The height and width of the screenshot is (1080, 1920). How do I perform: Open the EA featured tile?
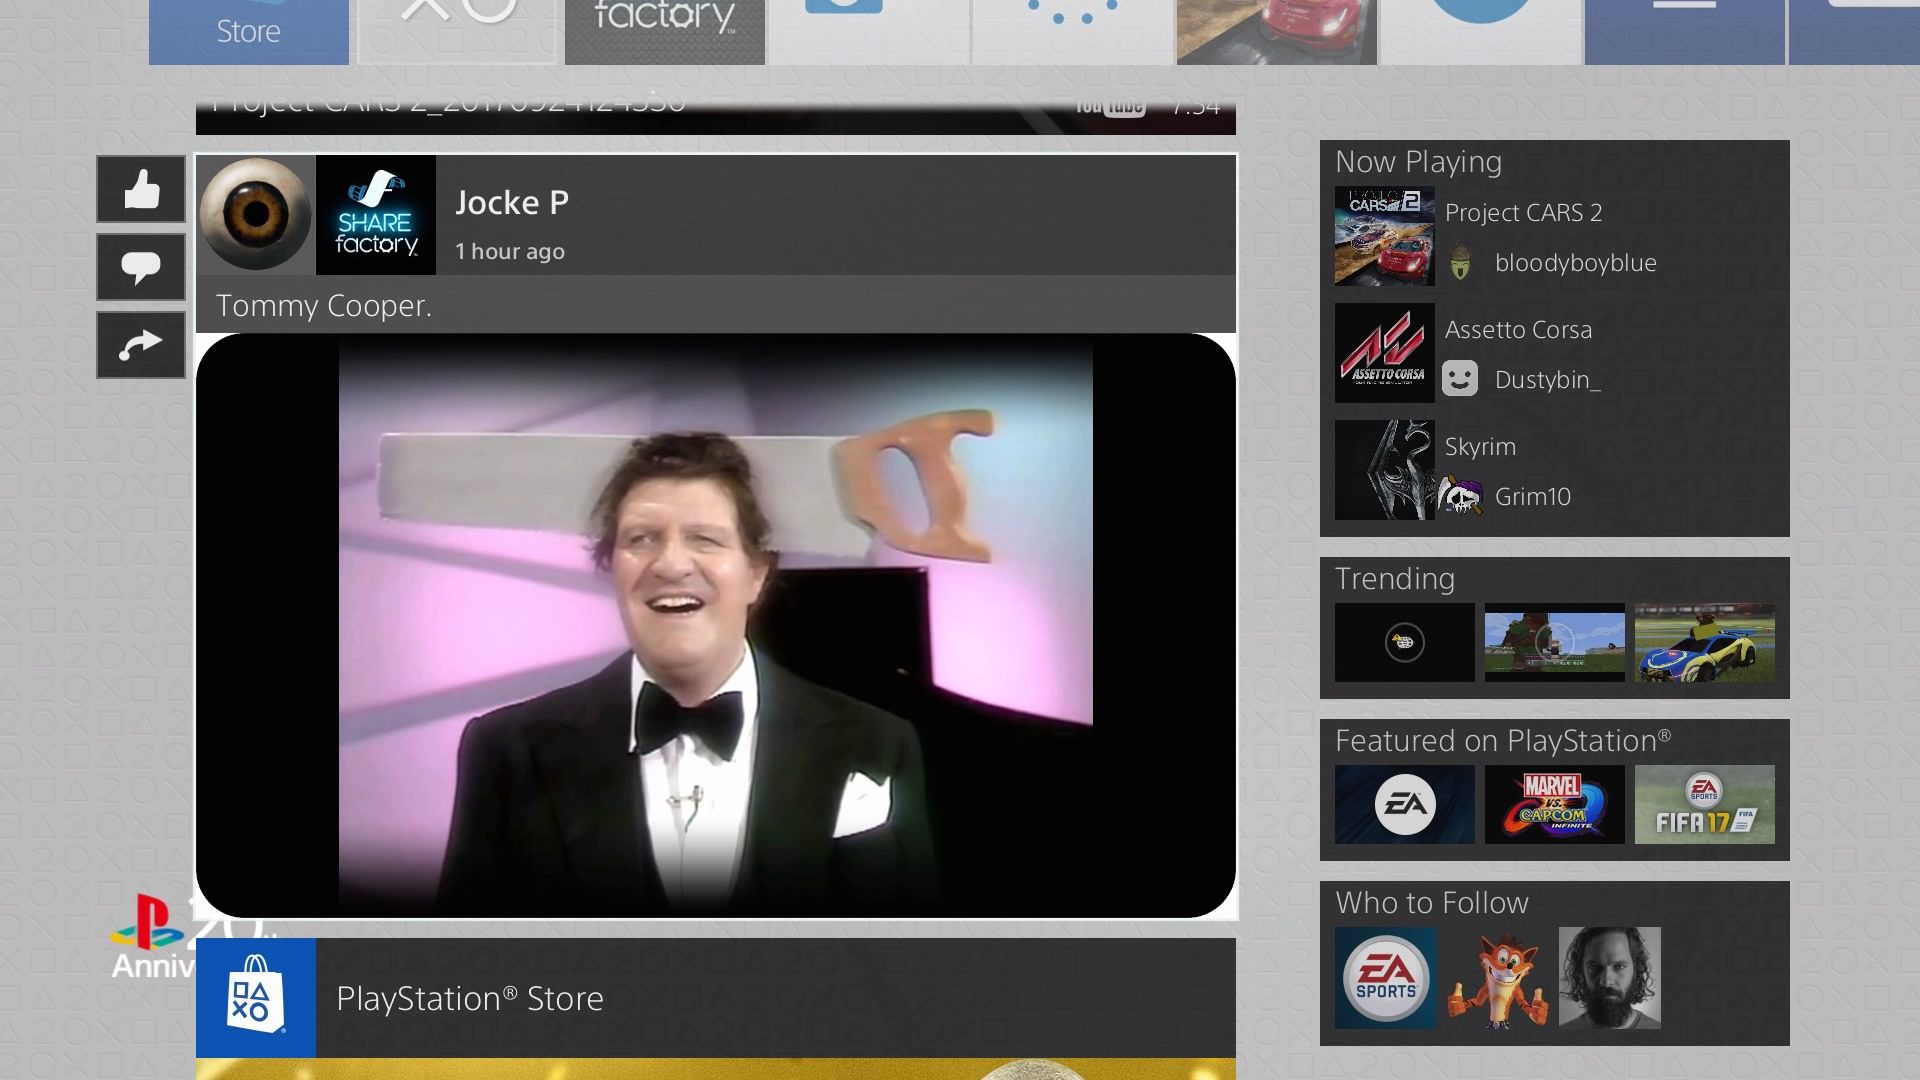click(1404, 804)
